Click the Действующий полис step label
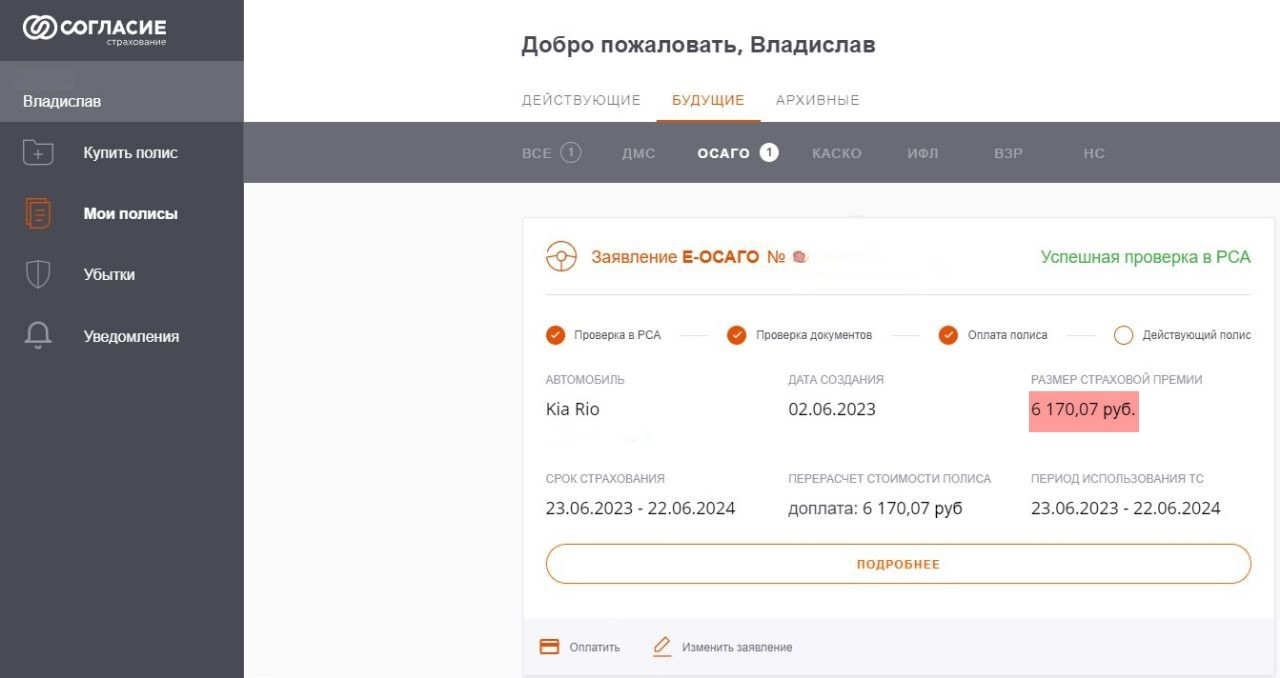 point(1197,335)
